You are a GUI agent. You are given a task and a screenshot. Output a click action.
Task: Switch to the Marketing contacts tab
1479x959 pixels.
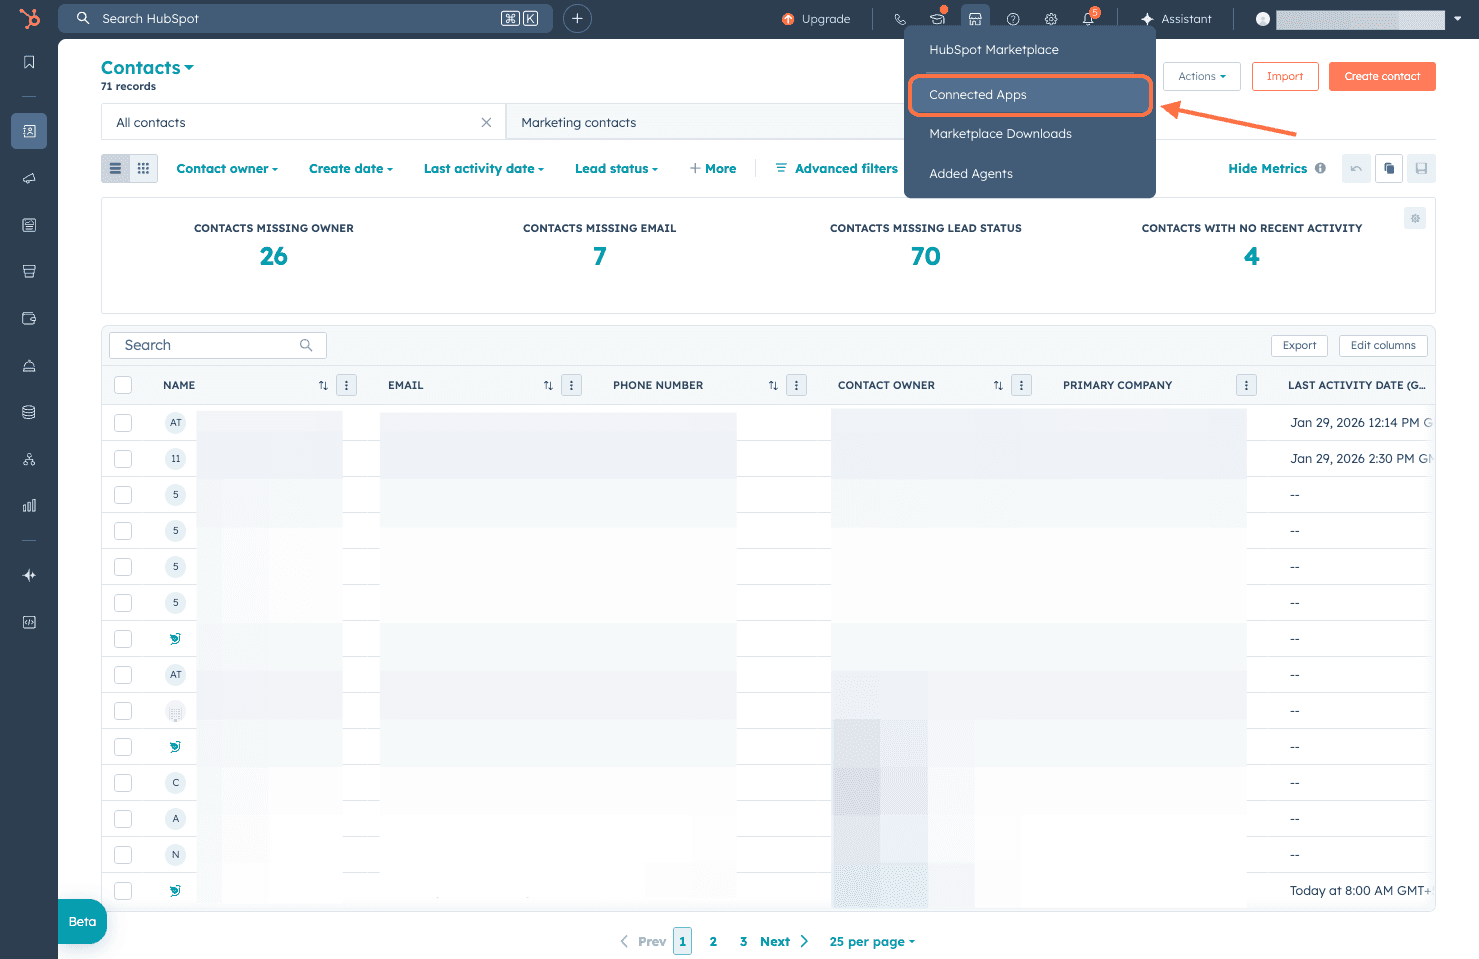pos(578,123)
